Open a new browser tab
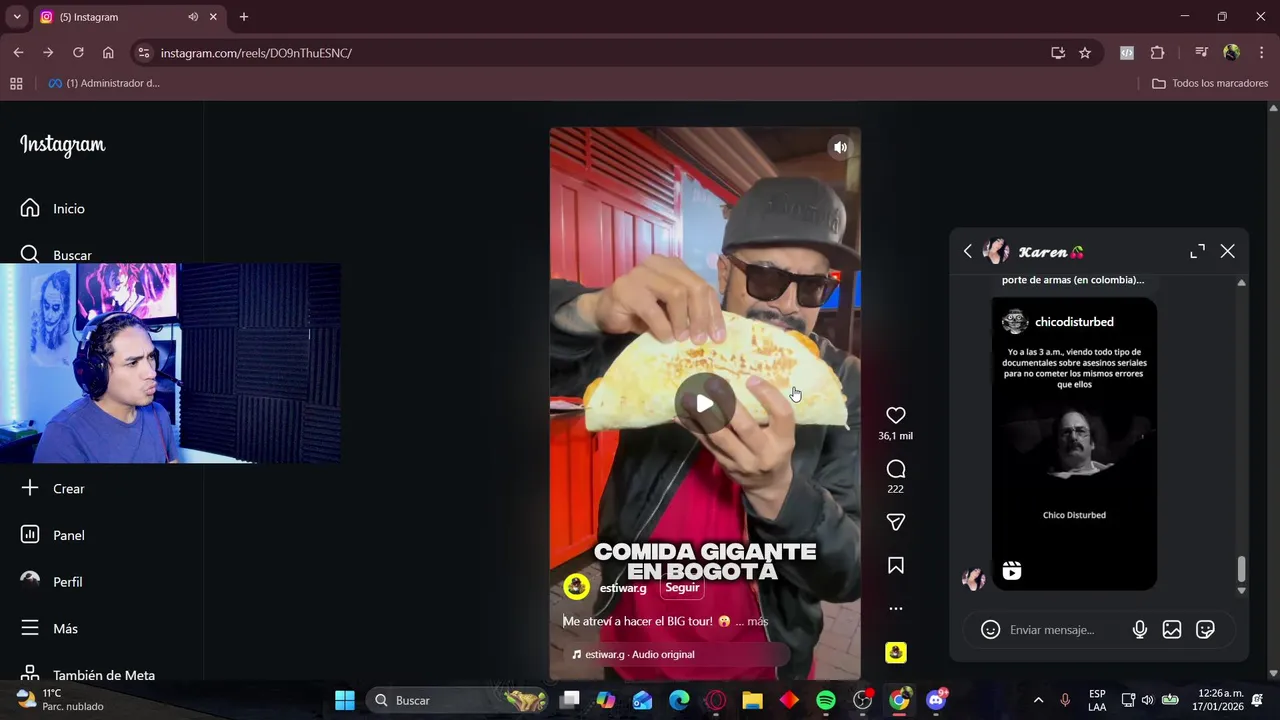The width and height of the screenshot is (1280, 720). coord(243,17)
